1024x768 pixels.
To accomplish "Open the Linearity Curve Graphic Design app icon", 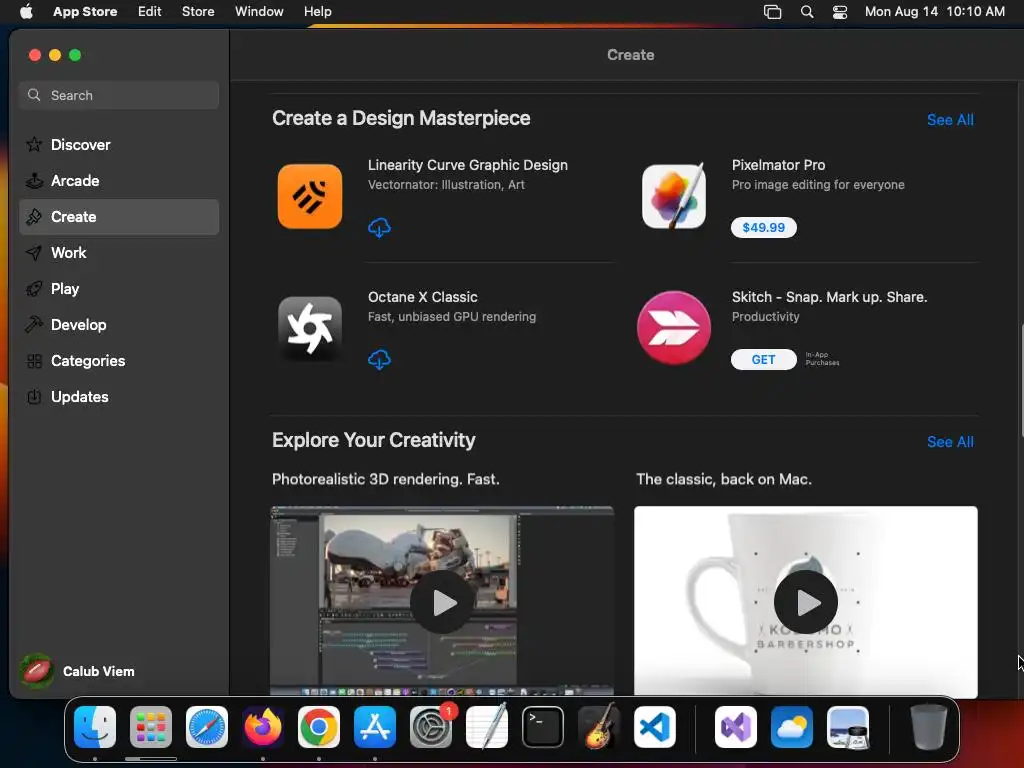I will [310, 197].
